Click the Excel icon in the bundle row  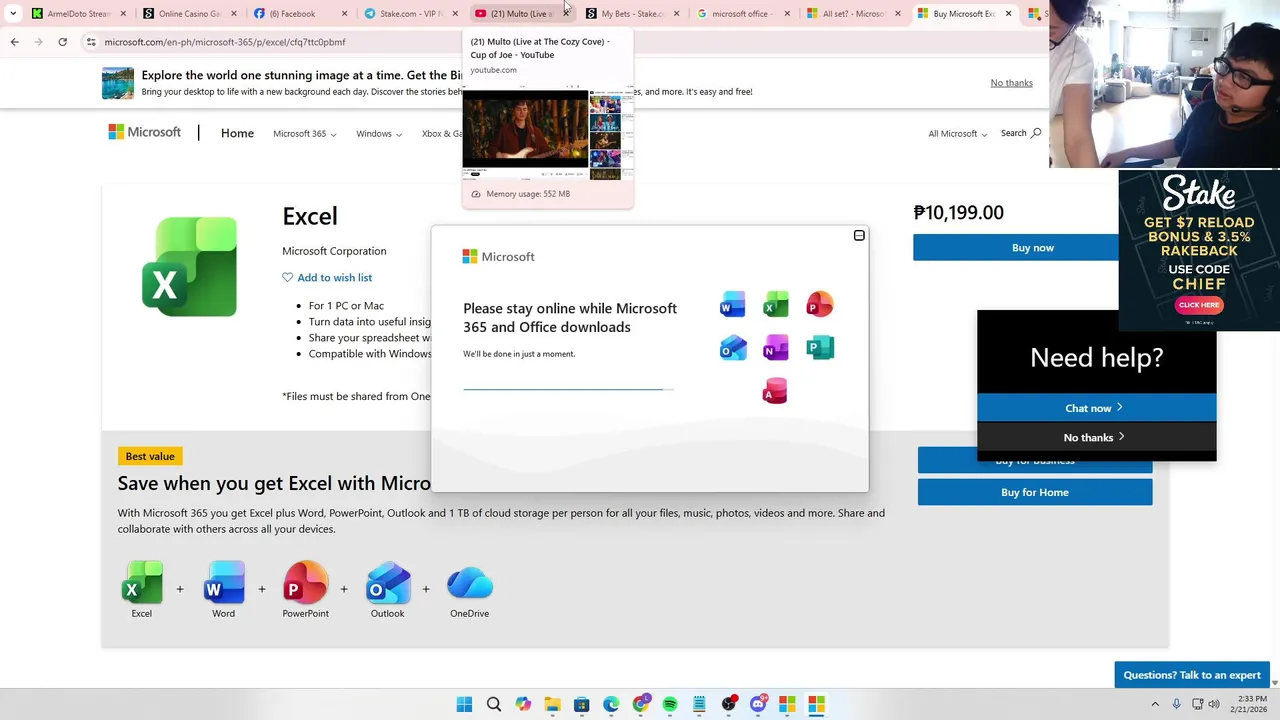(x=142, y=583)
